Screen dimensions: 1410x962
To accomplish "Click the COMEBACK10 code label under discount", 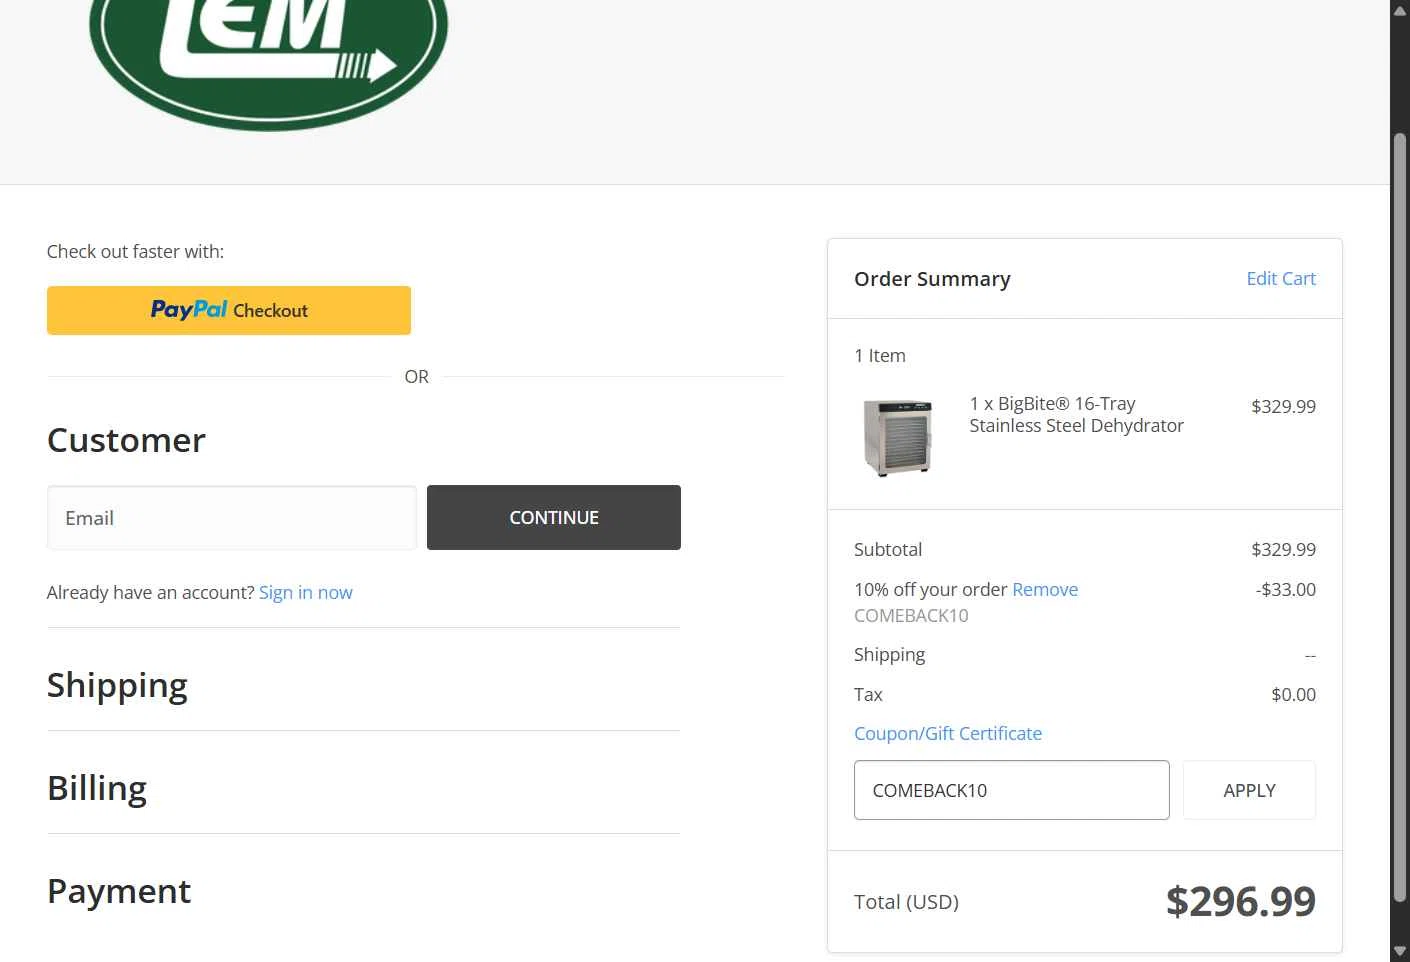I will [x=911, y=615].
